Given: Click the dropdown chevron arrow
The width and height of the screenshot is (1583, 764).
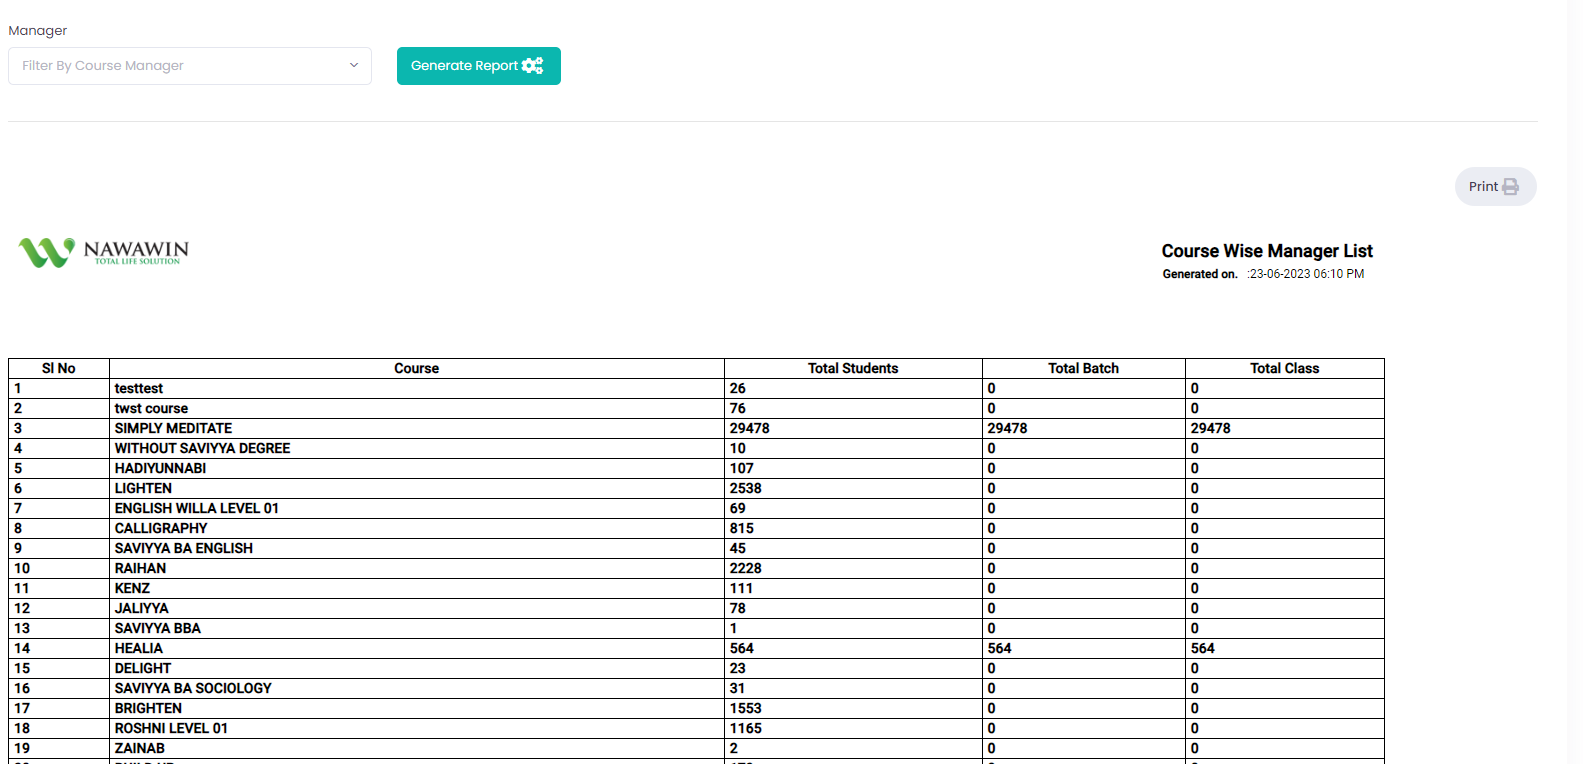Looking at the screenshot, I should pyautogui.click(x=354, y=66).
